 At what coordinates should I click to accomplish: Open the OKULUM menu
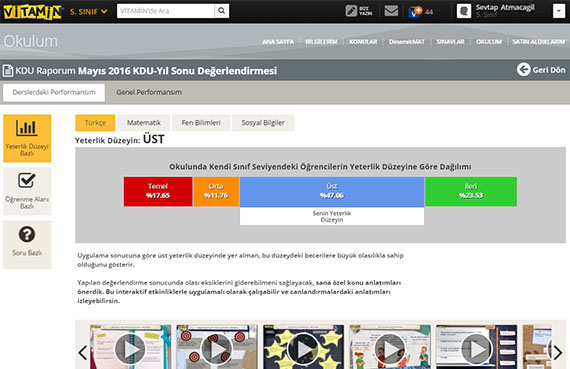pos(489,42)
